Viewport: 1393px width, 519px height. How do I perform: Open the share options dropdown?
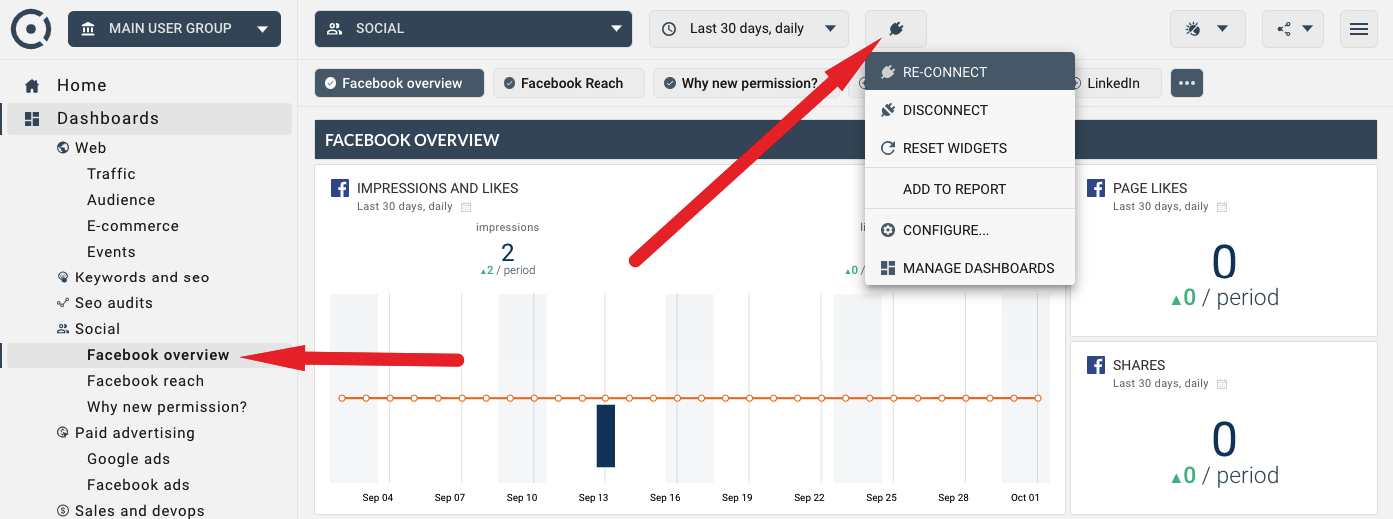(x=1293, y=29)
